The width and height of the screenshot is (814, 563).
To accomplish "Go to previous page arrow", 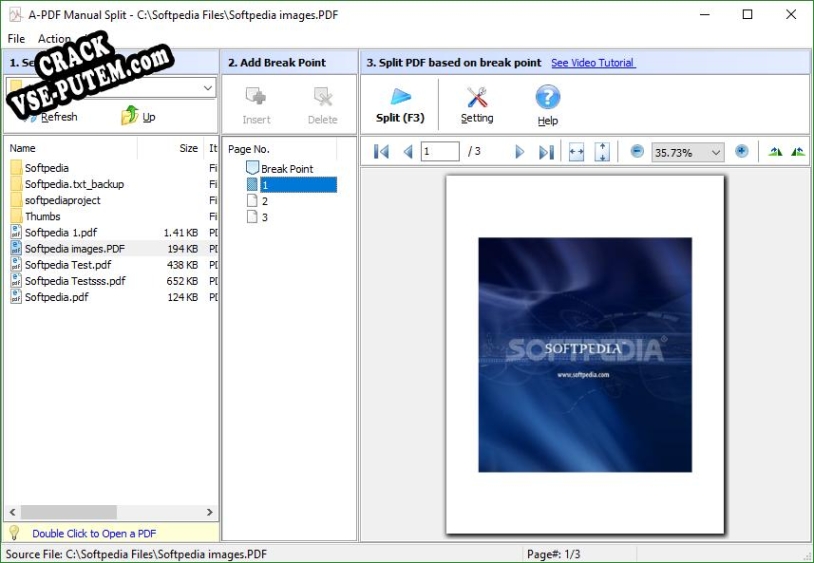I will pos(408,152).
